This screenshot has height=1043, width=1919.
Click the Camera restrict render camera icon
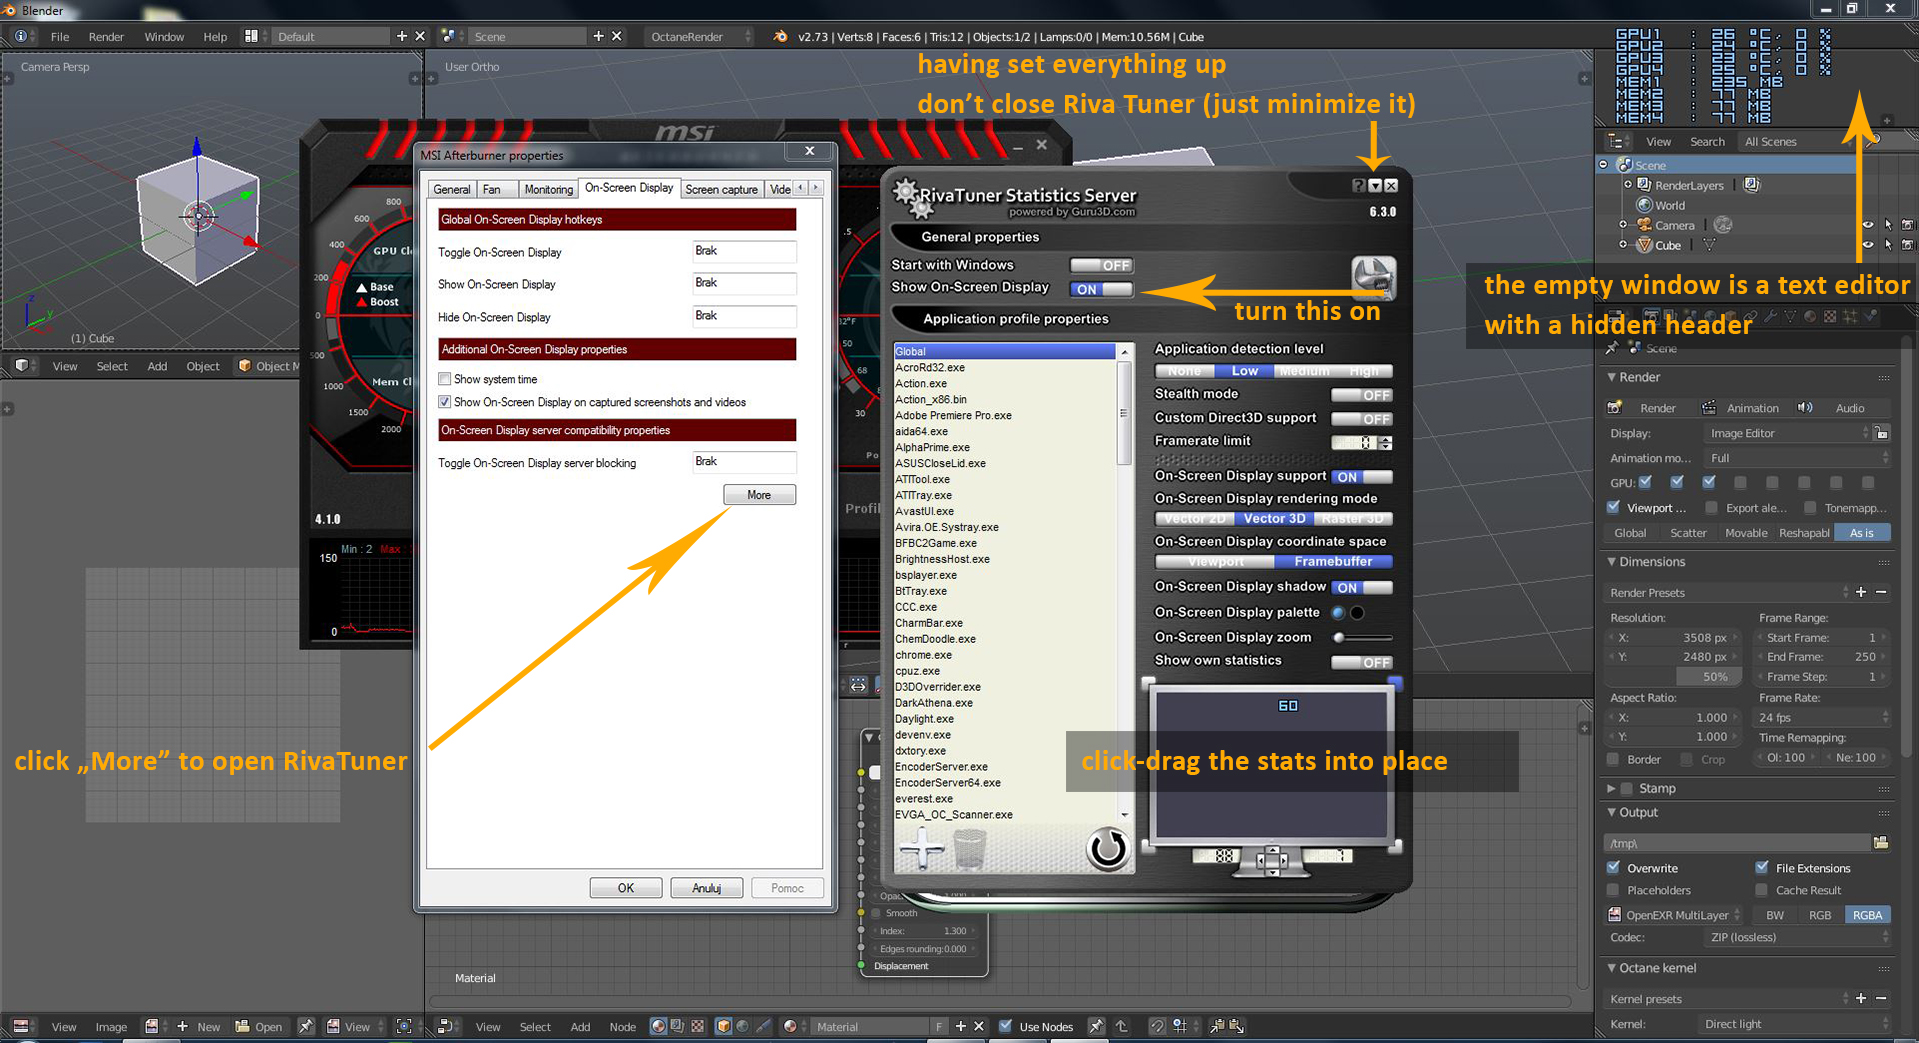point(1907,225)
